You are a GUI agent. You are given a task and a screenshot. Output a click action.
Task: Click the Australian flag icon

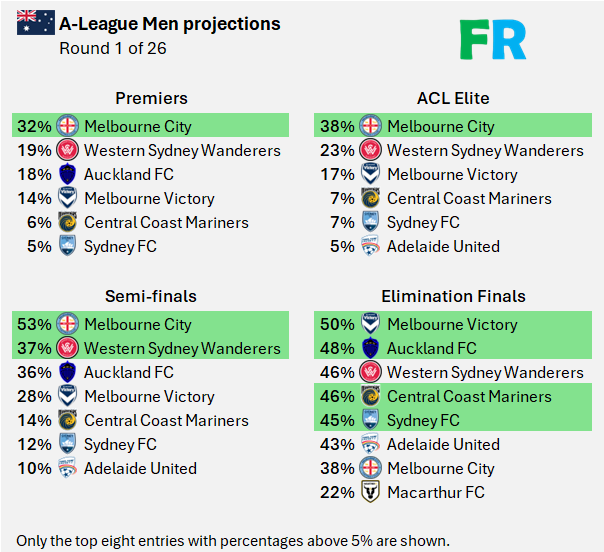36,23
